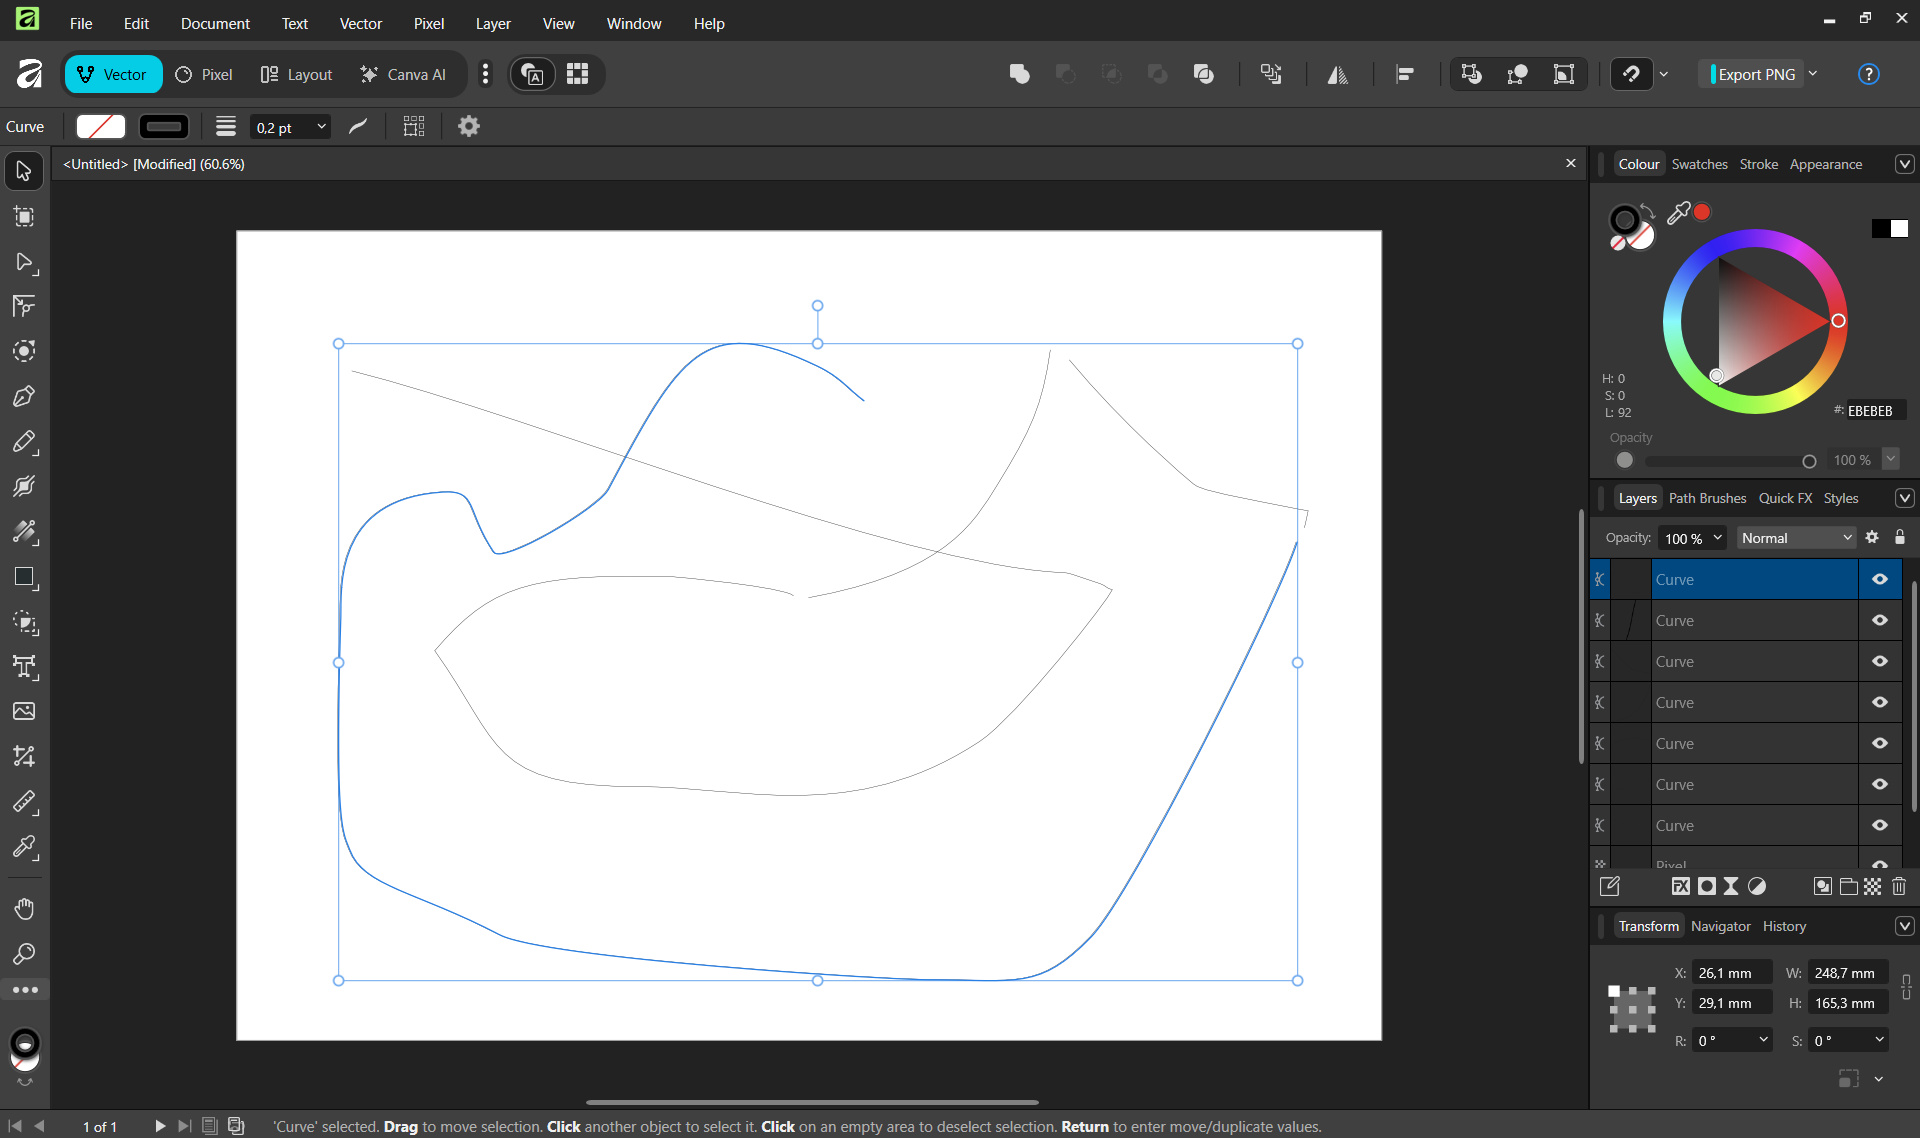This screenshot has height=1138, width=1920.
Task: Click the stroke colour swatch in toolbar
Action: [x=164, y=127]
